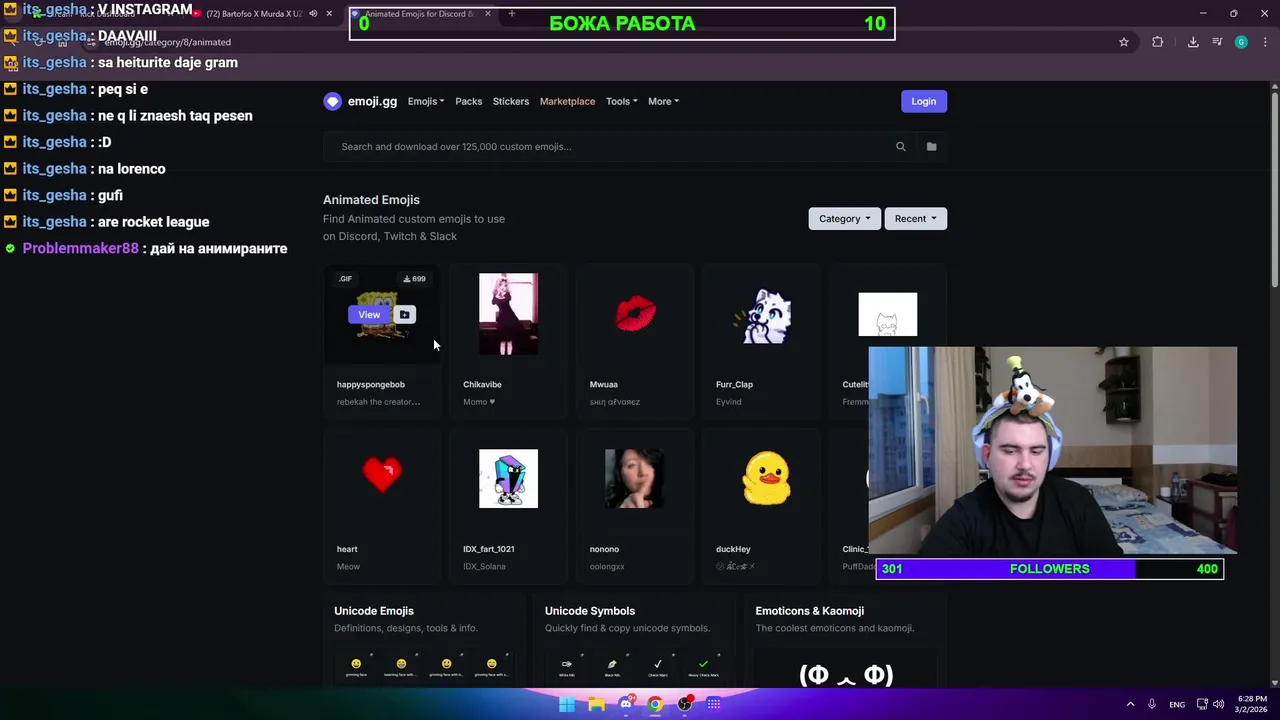Screen dimensions: 1280x720
Task: Open the Windows Start menu
Action: tap(567, 704)
